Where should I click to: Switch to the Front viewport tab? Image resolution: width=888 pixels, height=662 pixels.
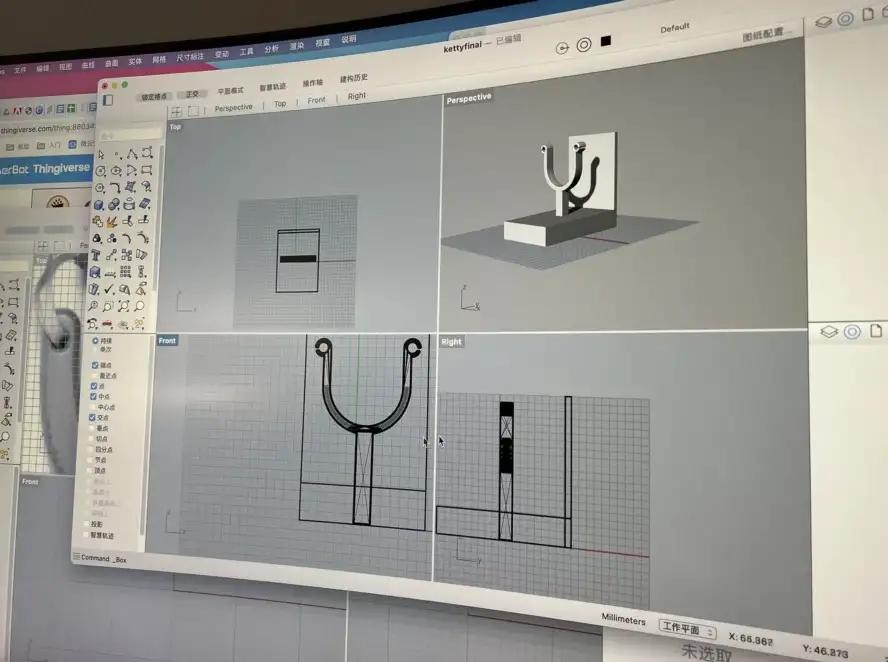[x=316, y=100]
